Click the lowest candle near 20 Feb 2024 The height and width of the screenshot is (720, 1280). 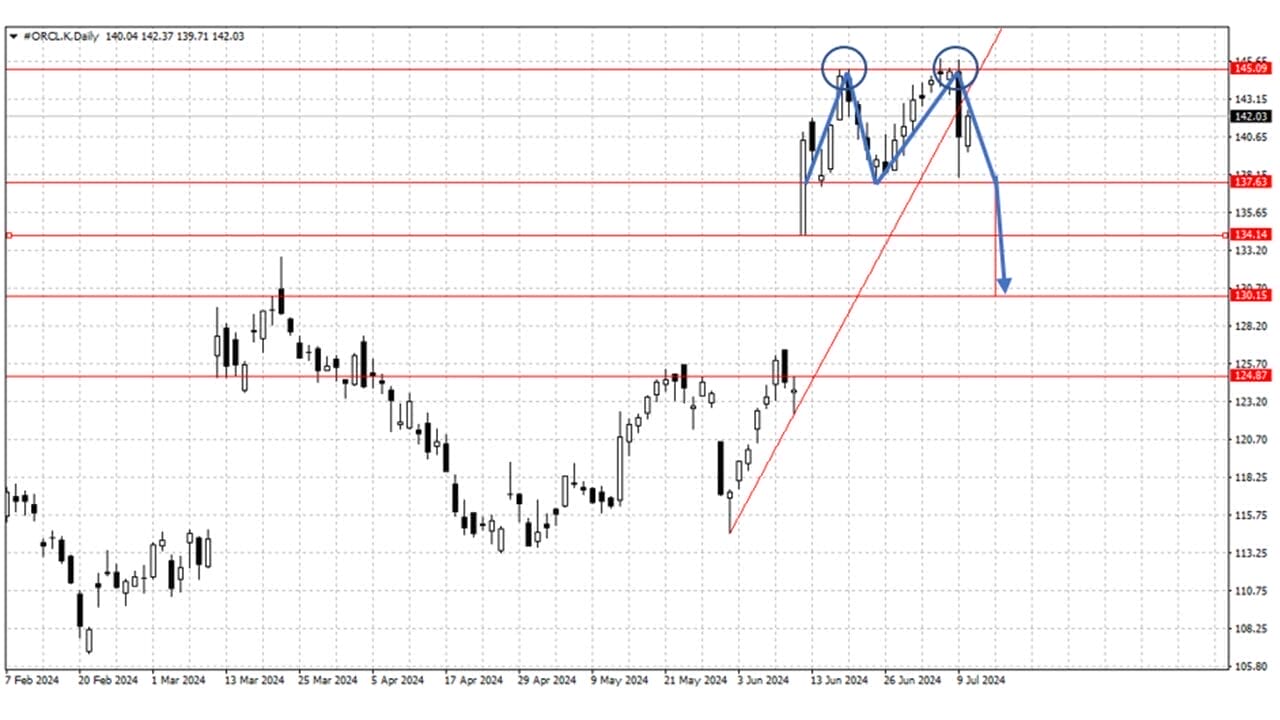pyautogui.click(x=88, y=640)
